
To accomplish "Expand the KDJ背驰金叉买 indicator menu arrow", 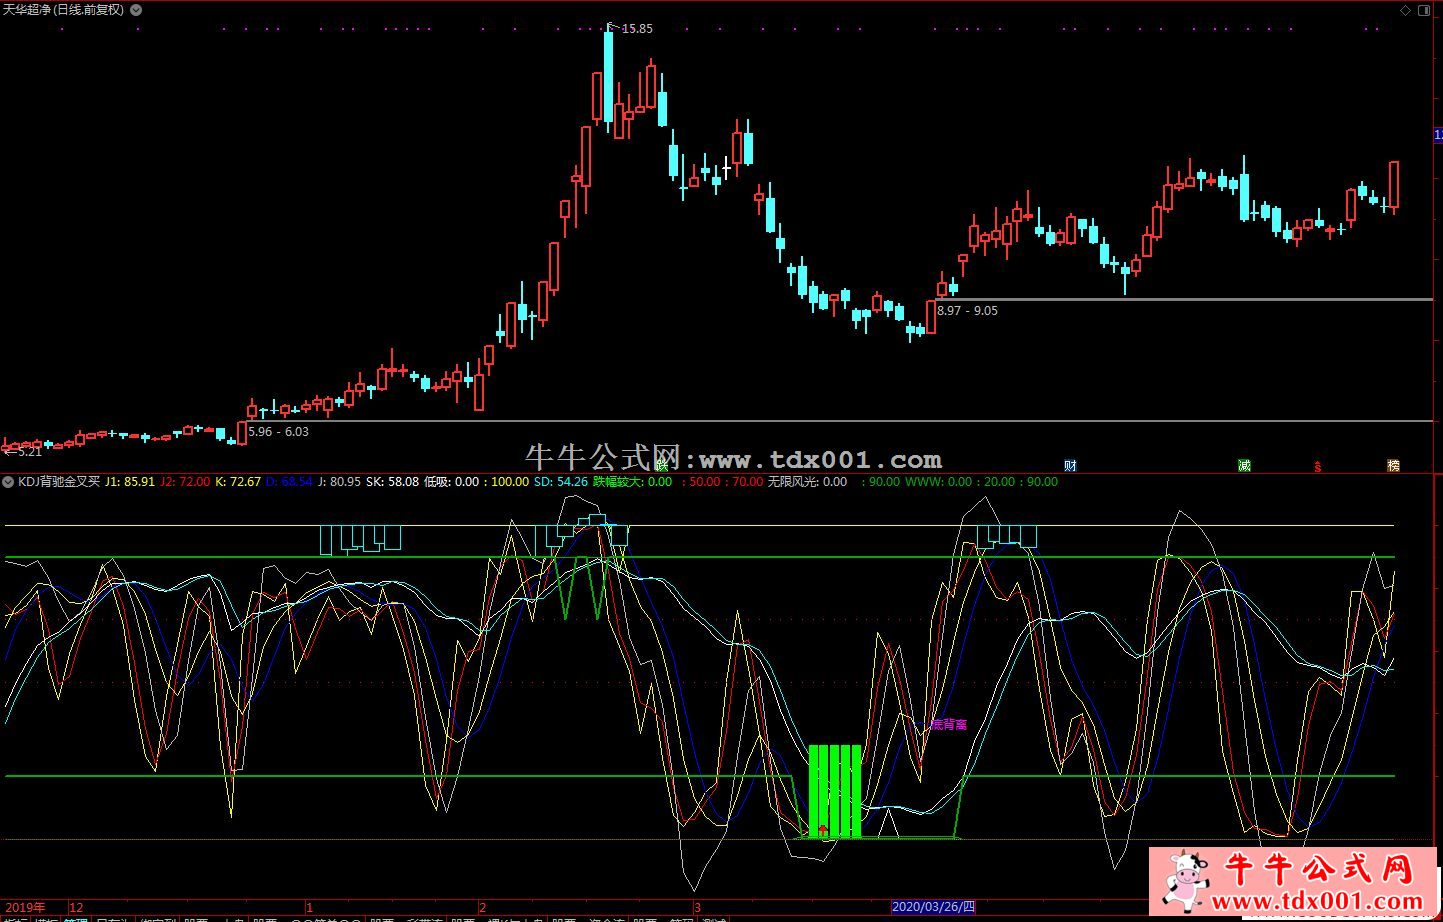I will [x=8, y=482].
